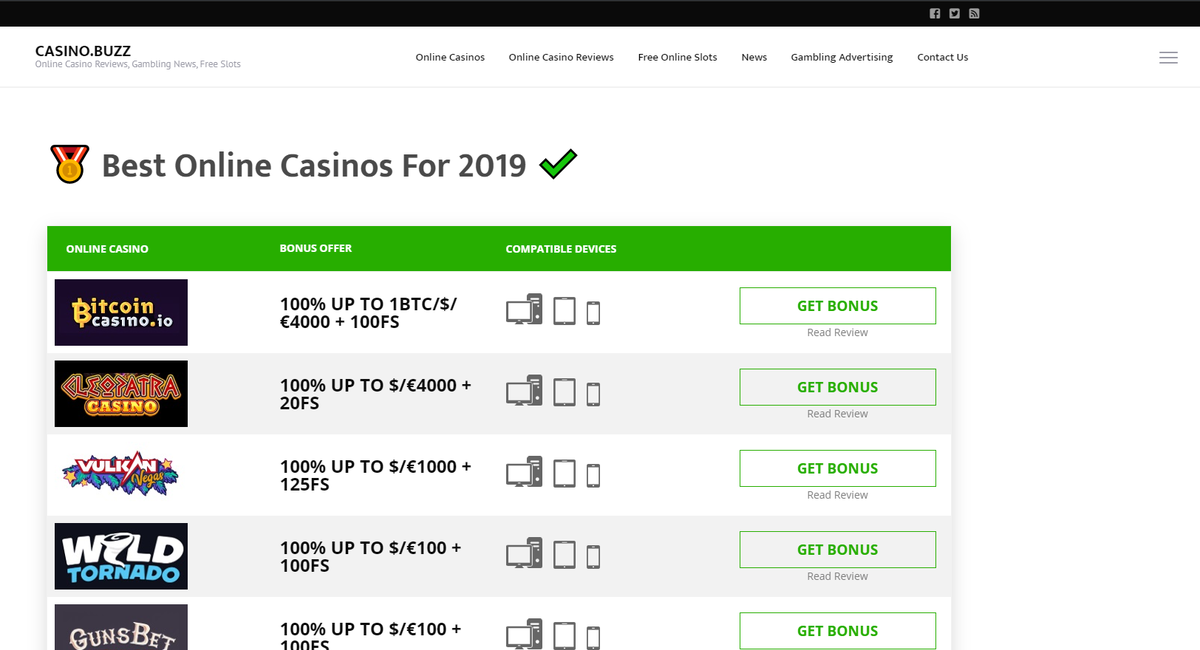1200x650 pixels.
Task: Open the hamburger menu icon
Action: 1168,58
